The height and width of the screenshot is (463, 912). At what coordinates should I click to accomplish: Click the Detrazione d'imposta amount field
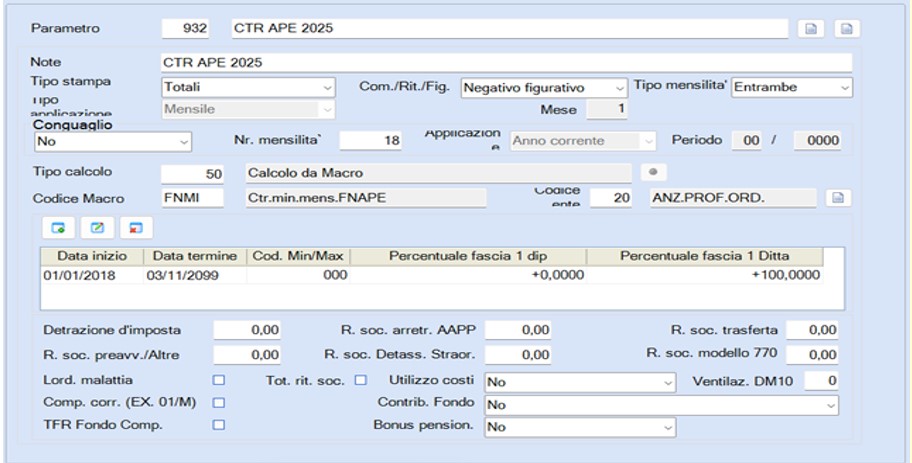247,330
